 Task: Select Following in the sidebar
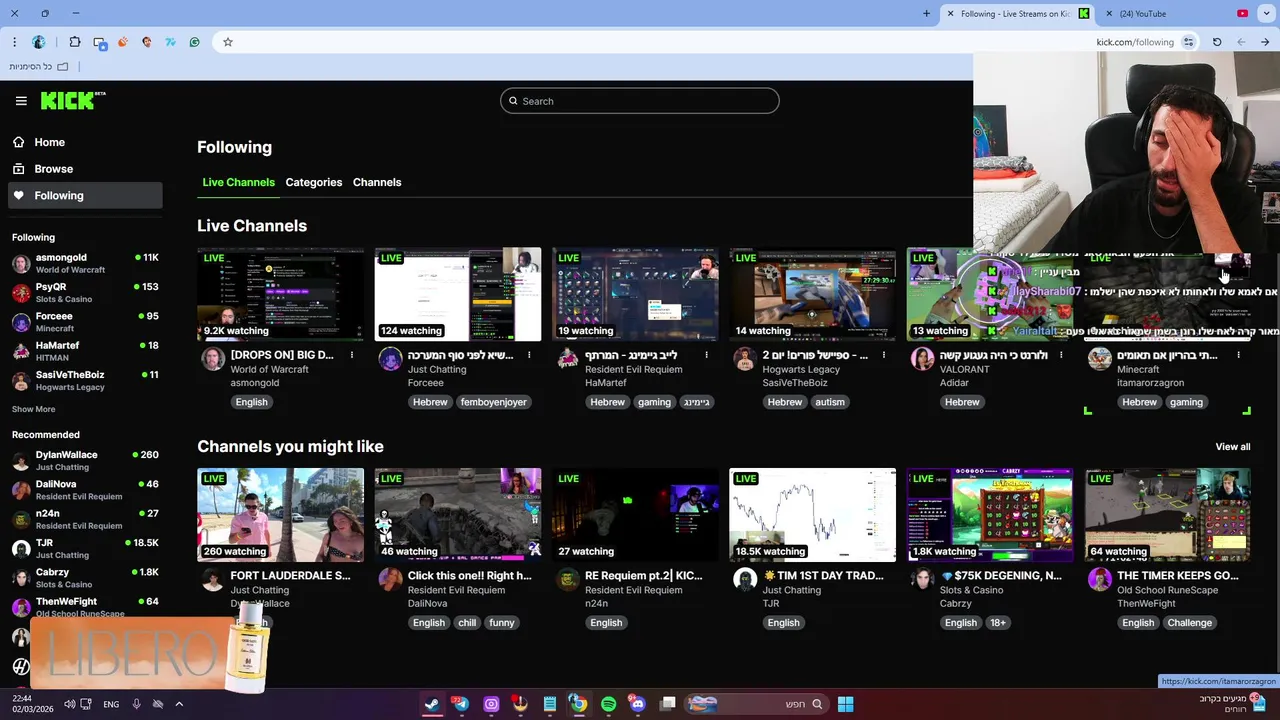[x=85, y=196]
